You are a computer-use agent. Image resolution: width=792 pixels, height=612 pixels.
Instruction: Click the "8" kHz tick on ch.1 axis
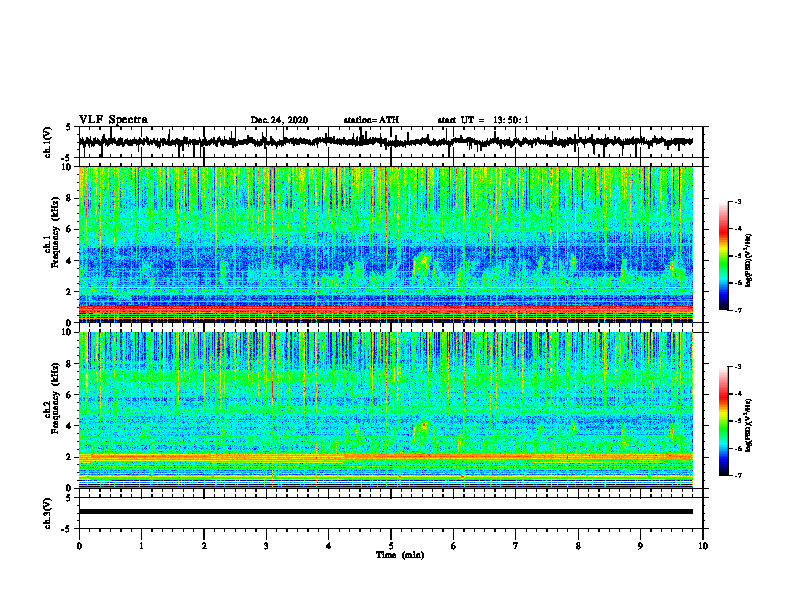[70, 198]
